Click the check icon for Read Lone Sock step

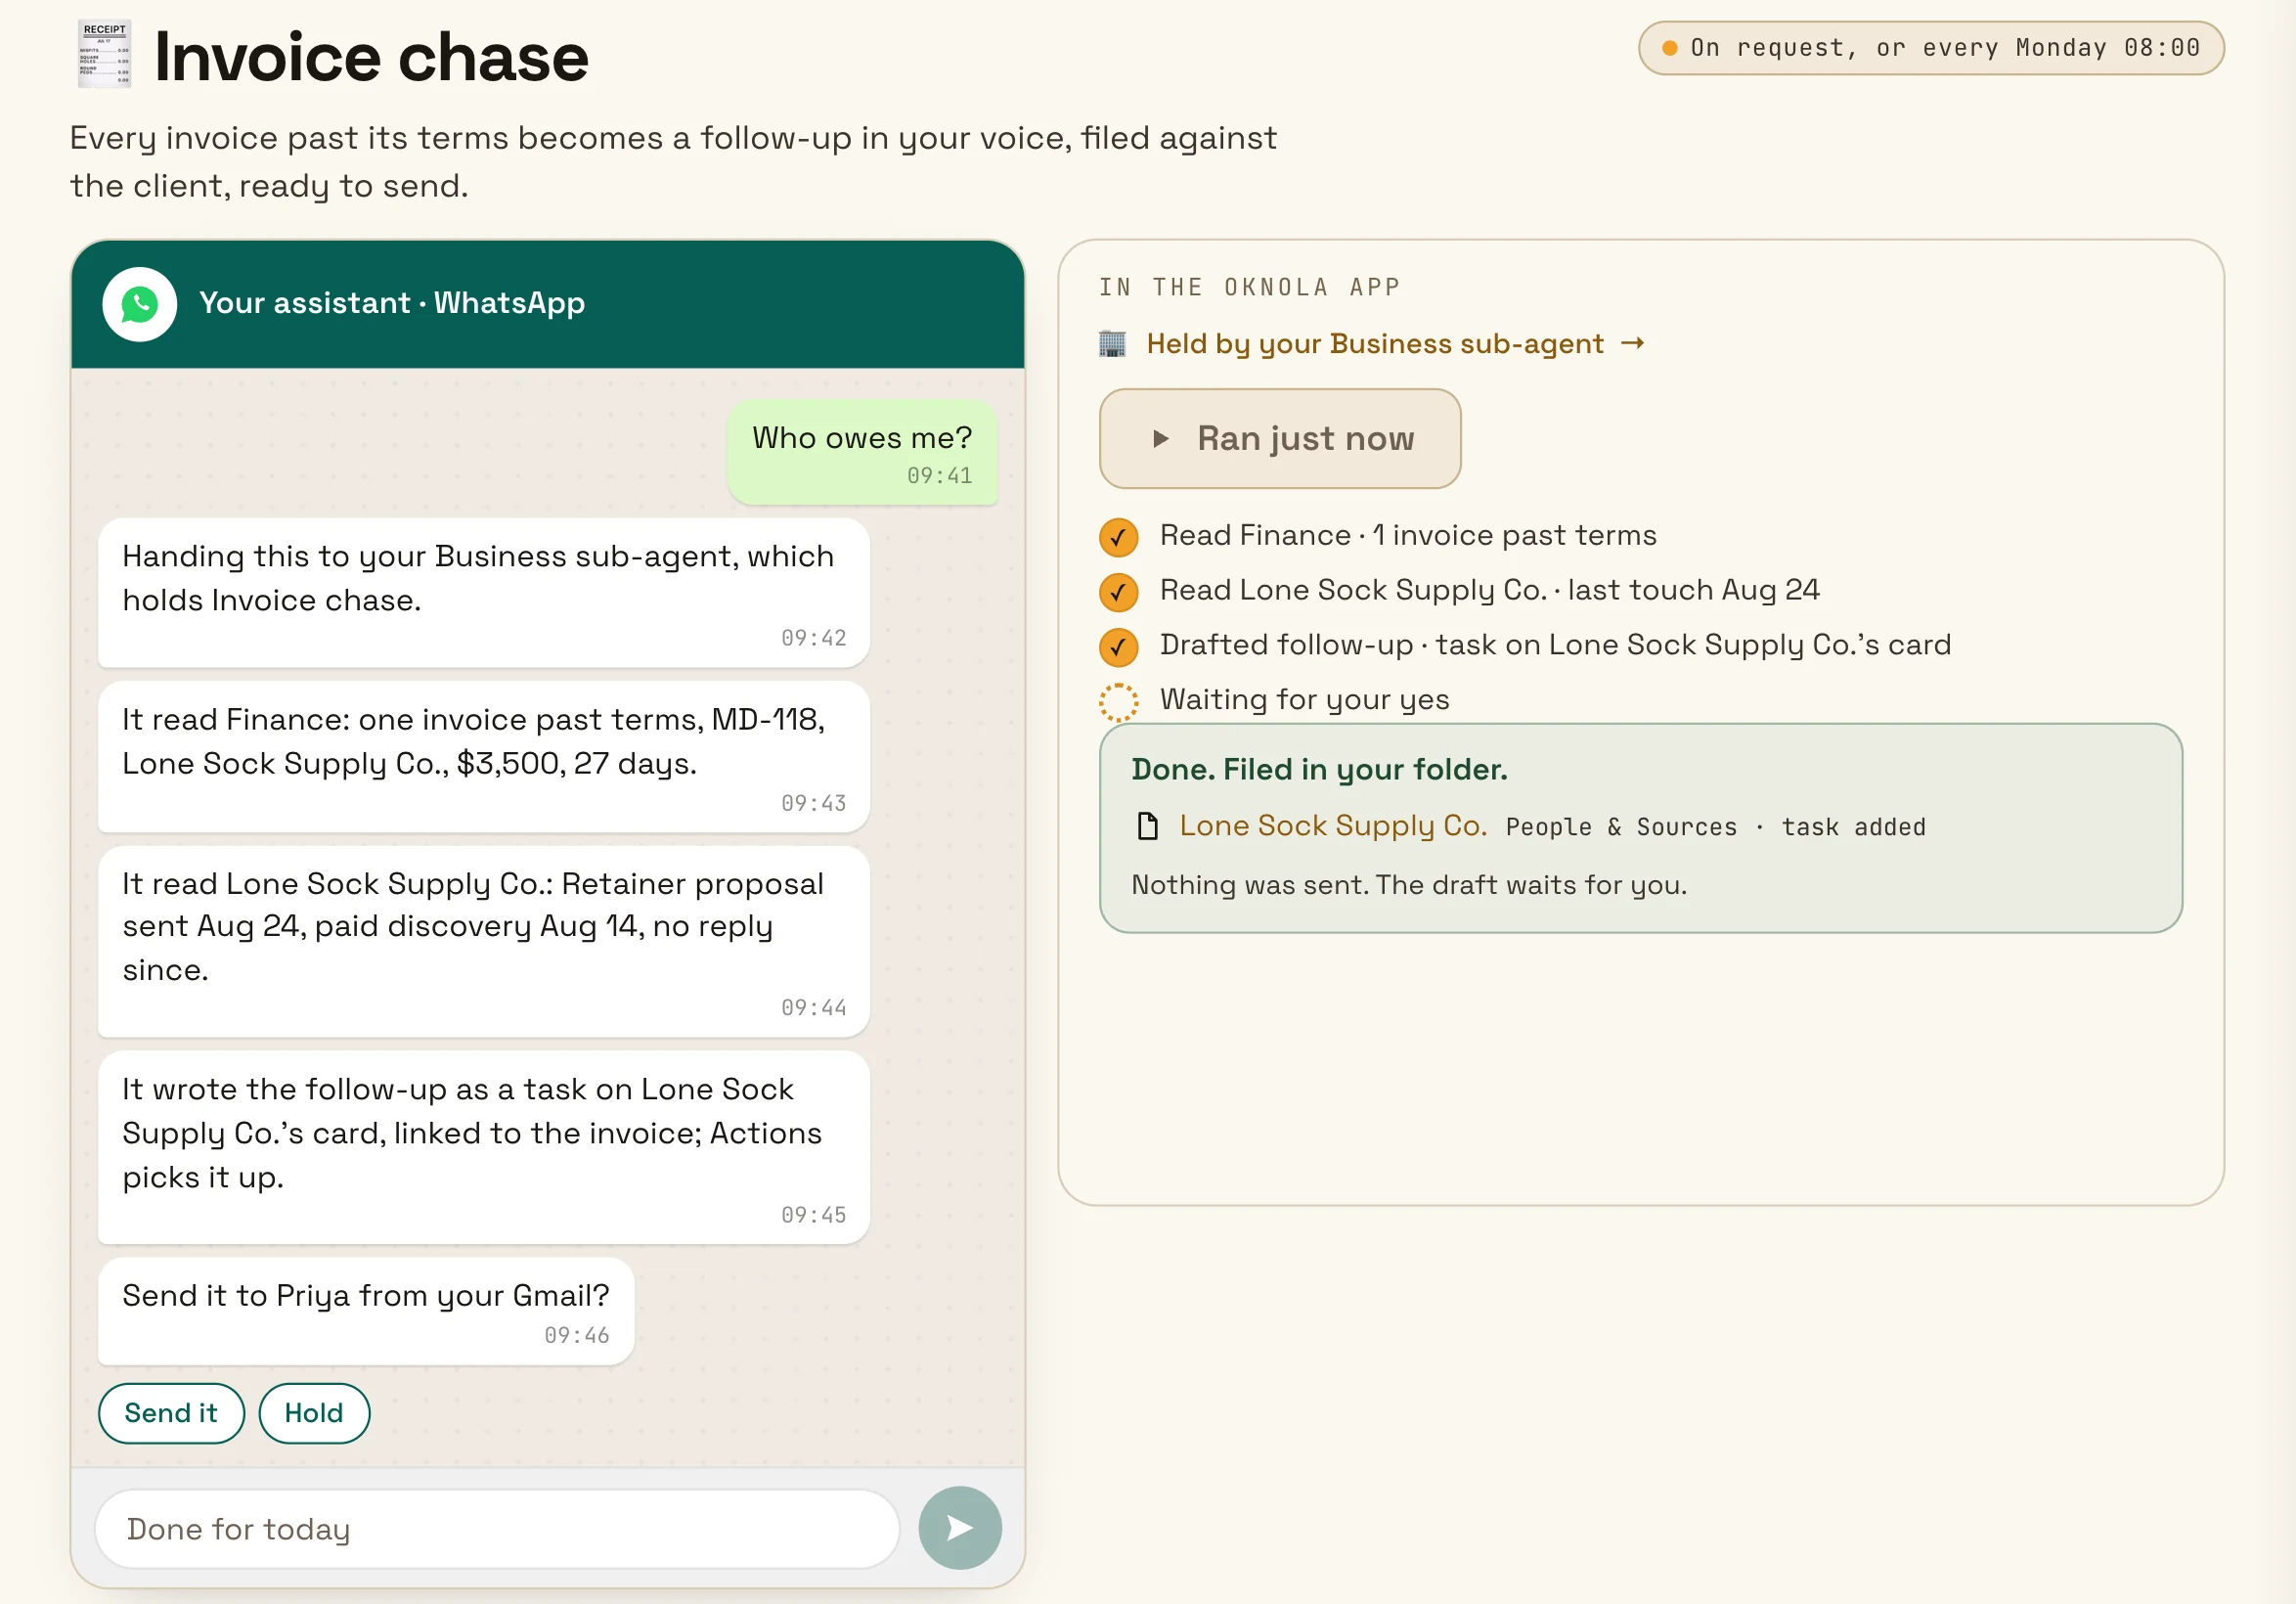pyautogui.click(x=1118, y=592)
